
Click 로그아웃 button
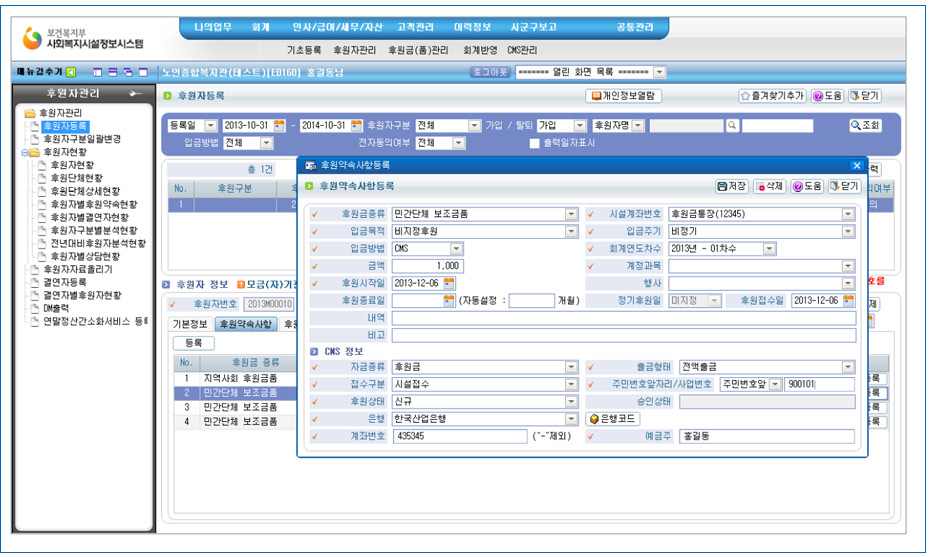491,73
